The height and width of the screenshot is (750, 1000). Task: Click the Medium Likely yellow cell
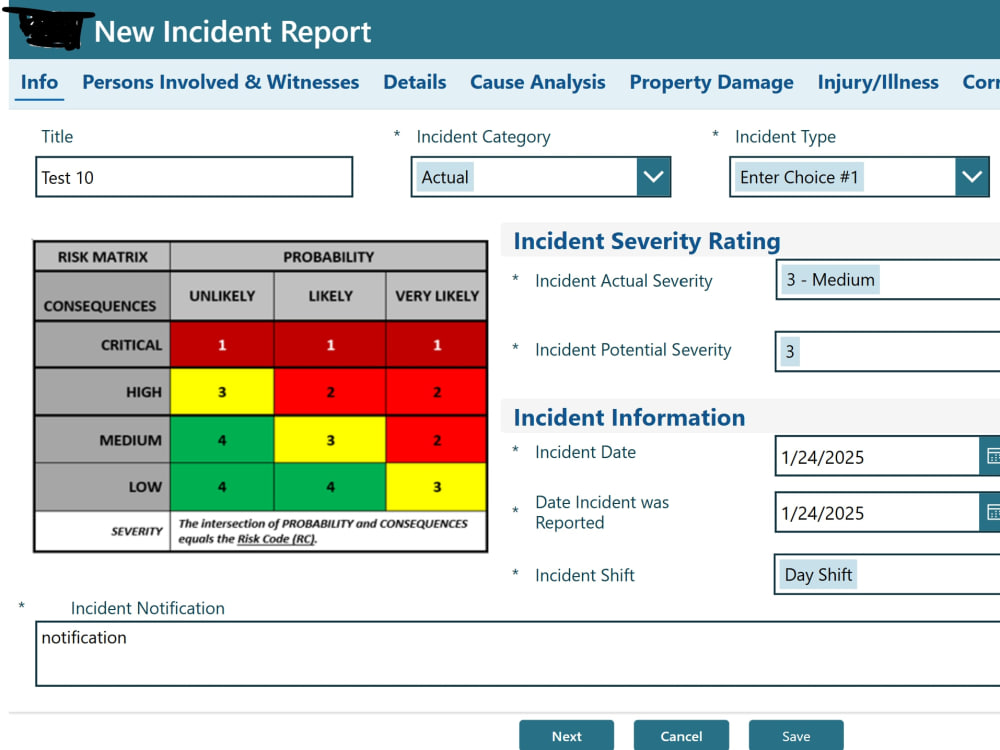tap(330, 439)
